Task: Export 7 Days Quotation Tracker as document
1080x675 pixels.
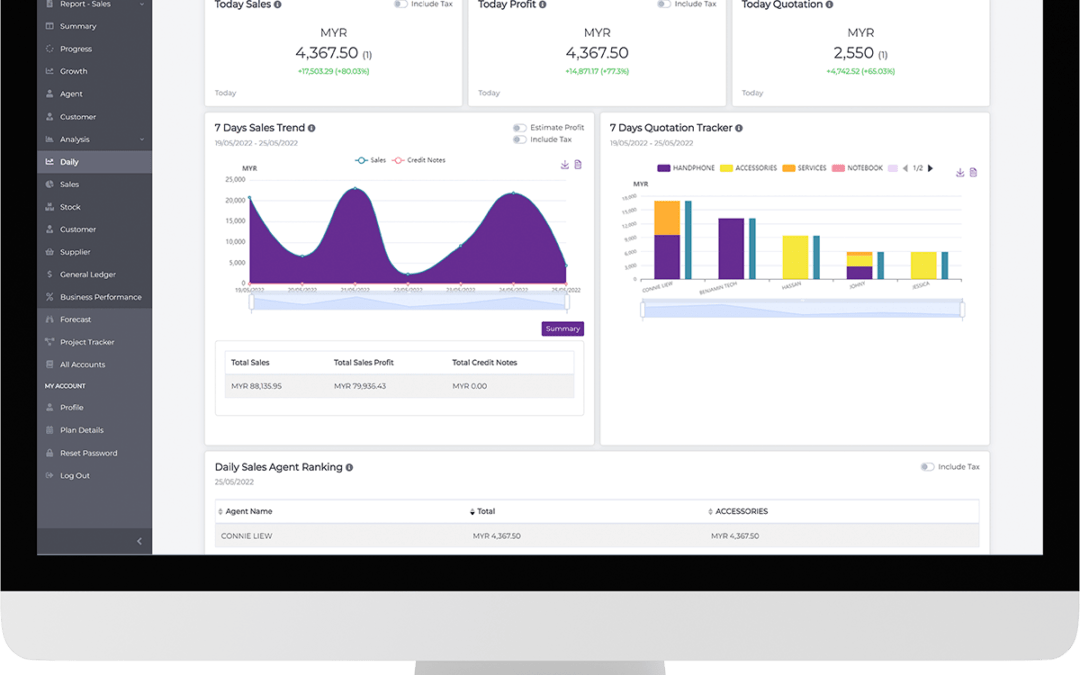Action: (973, 172)
